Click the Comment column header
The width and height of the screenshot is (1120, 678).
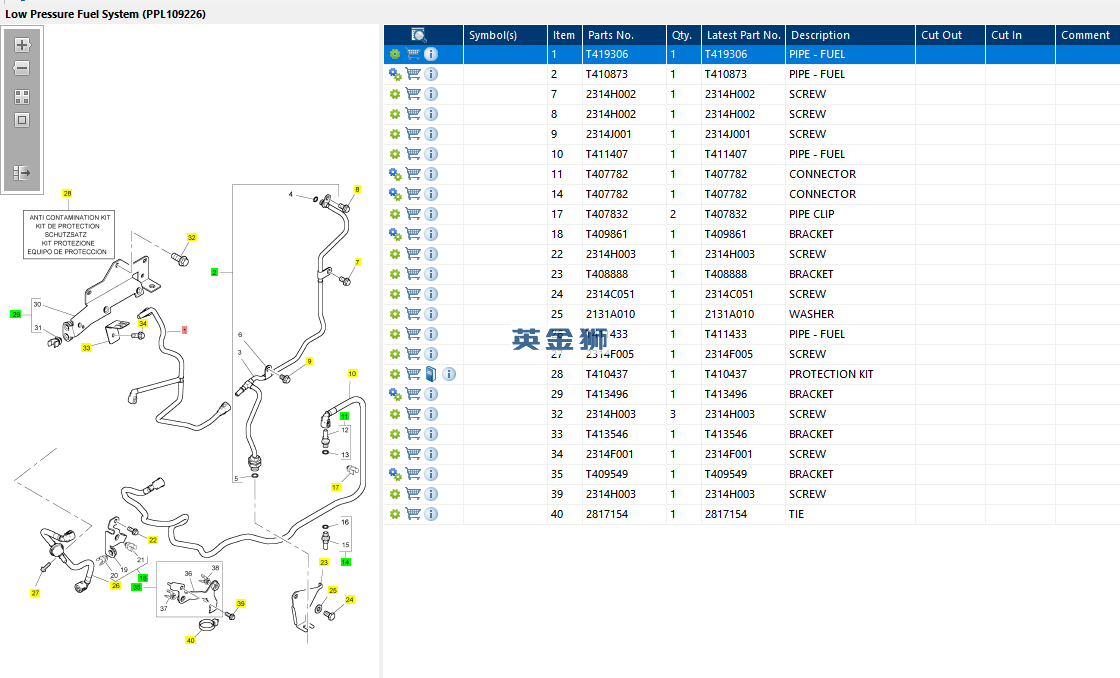pyautogui.click(x=1087, y=35)
